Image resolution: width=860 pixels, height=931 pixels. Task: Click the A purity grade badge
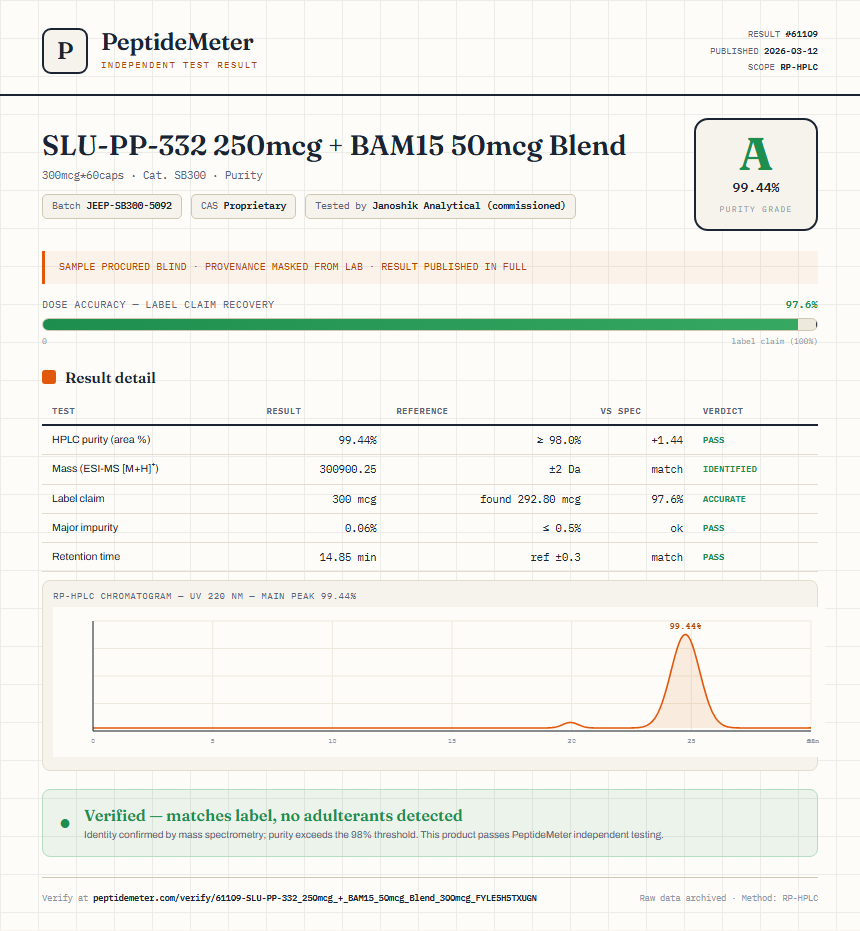755,174
